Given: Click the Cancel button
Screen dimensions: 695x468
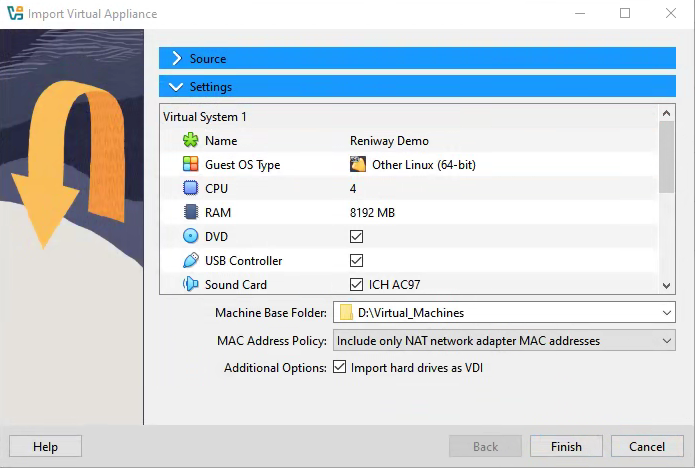Looking at the screenshot, I should pos(647,446).
